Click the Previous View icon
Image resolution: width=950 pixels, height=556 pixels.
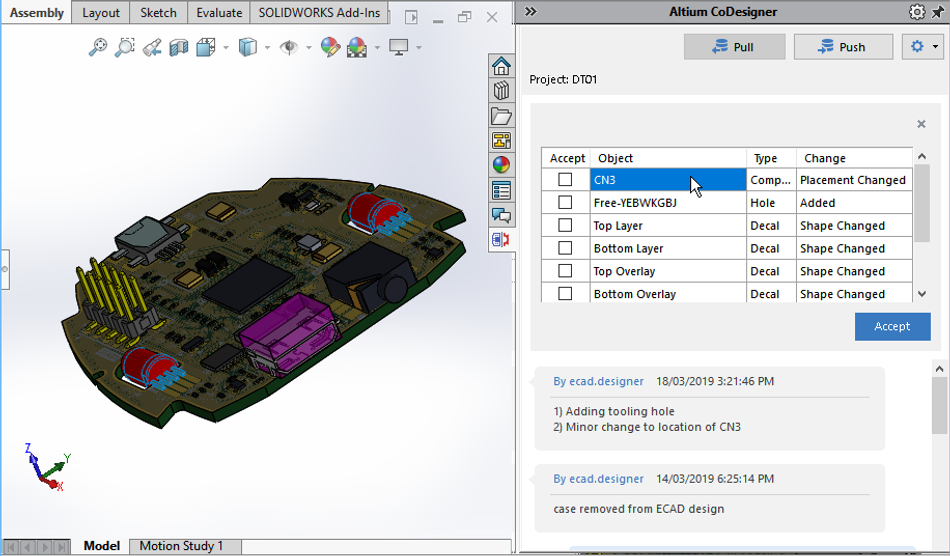point(152,47)
